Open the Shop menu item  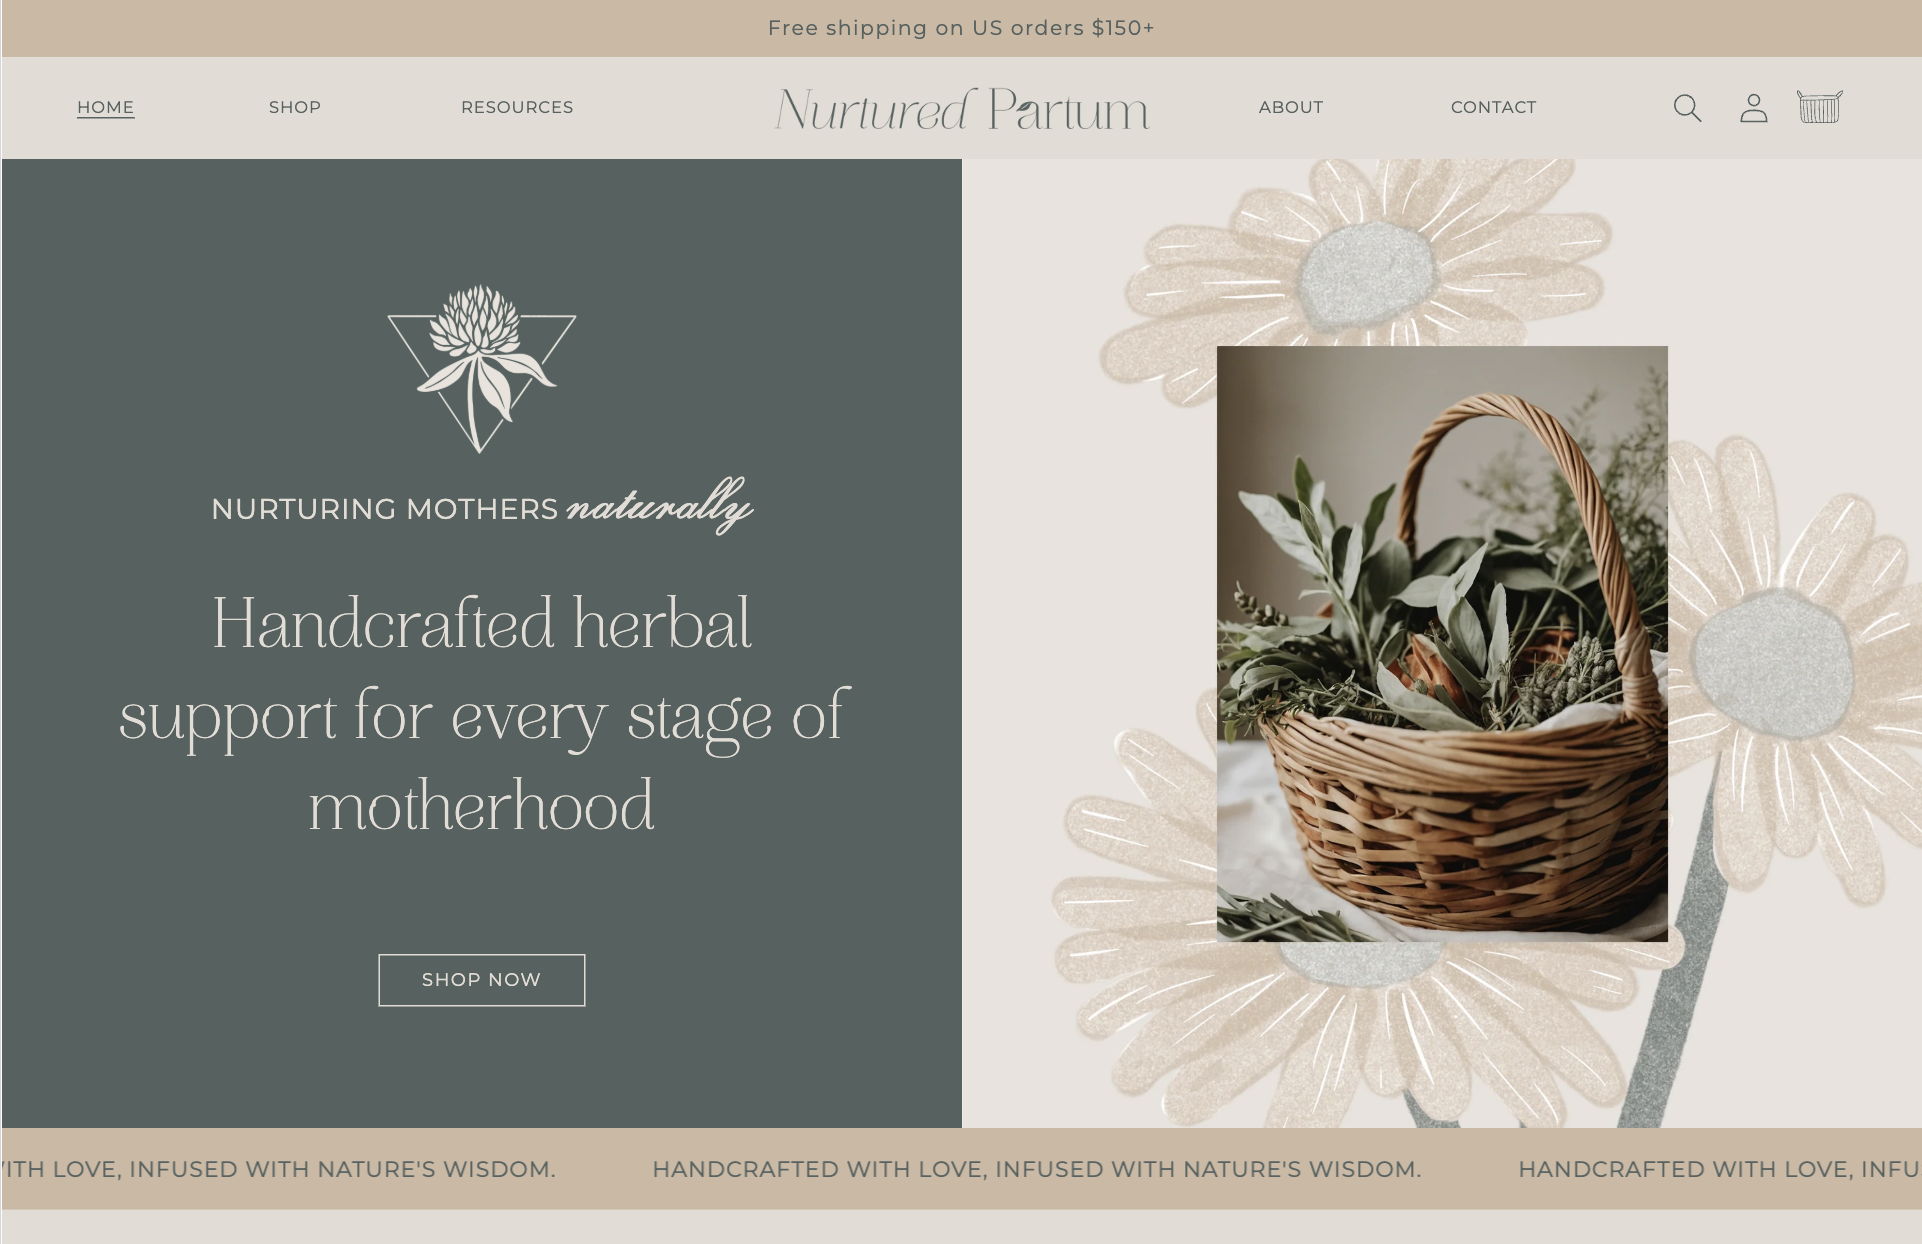coord(295,107)
